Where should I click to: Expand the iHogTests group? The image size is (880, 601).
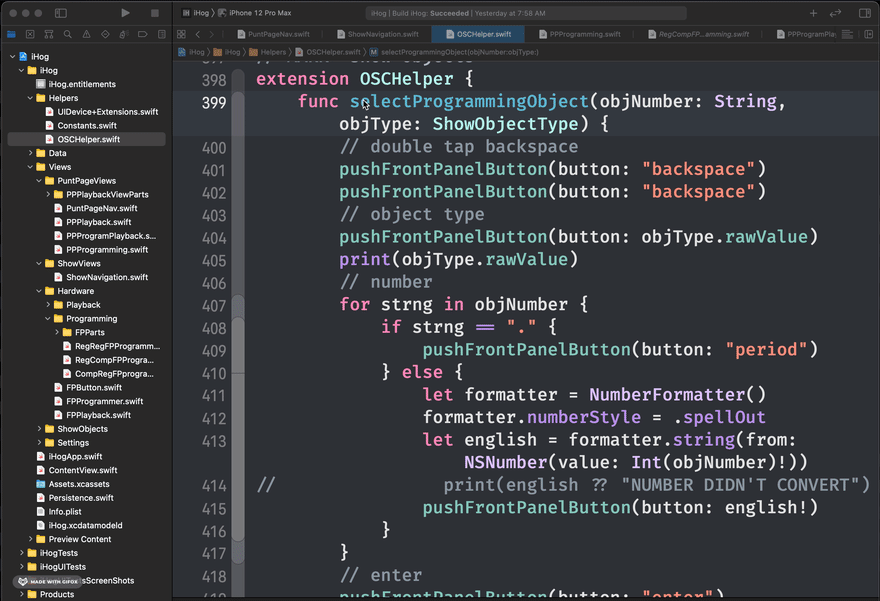[21, 553]
